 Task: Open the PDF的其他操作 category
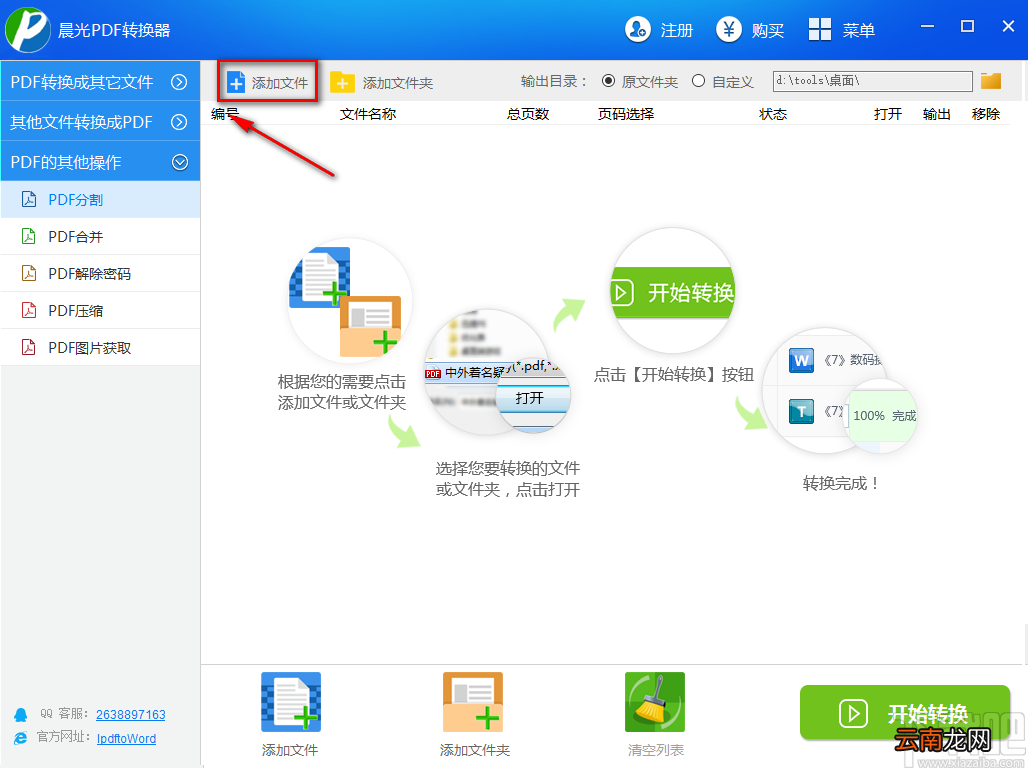pyautogui.click(x=100, y=161)
